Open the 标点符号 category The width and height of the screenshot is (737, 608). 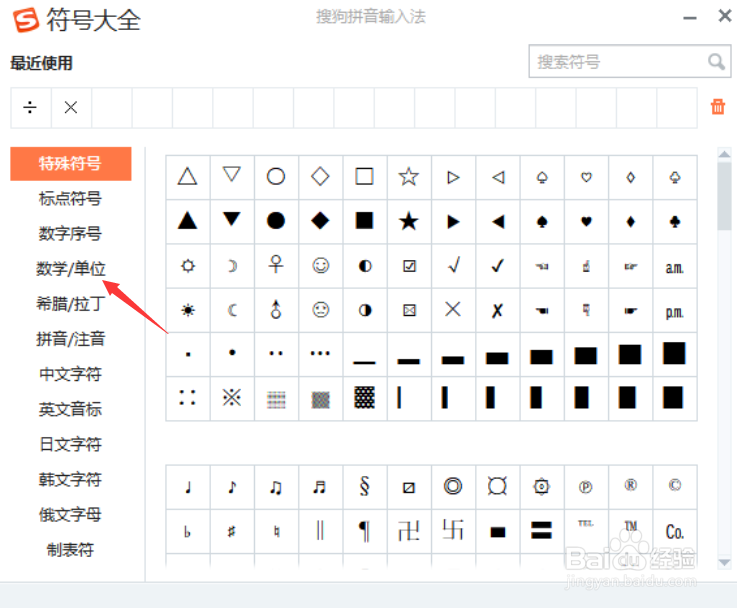click(71, 198)
